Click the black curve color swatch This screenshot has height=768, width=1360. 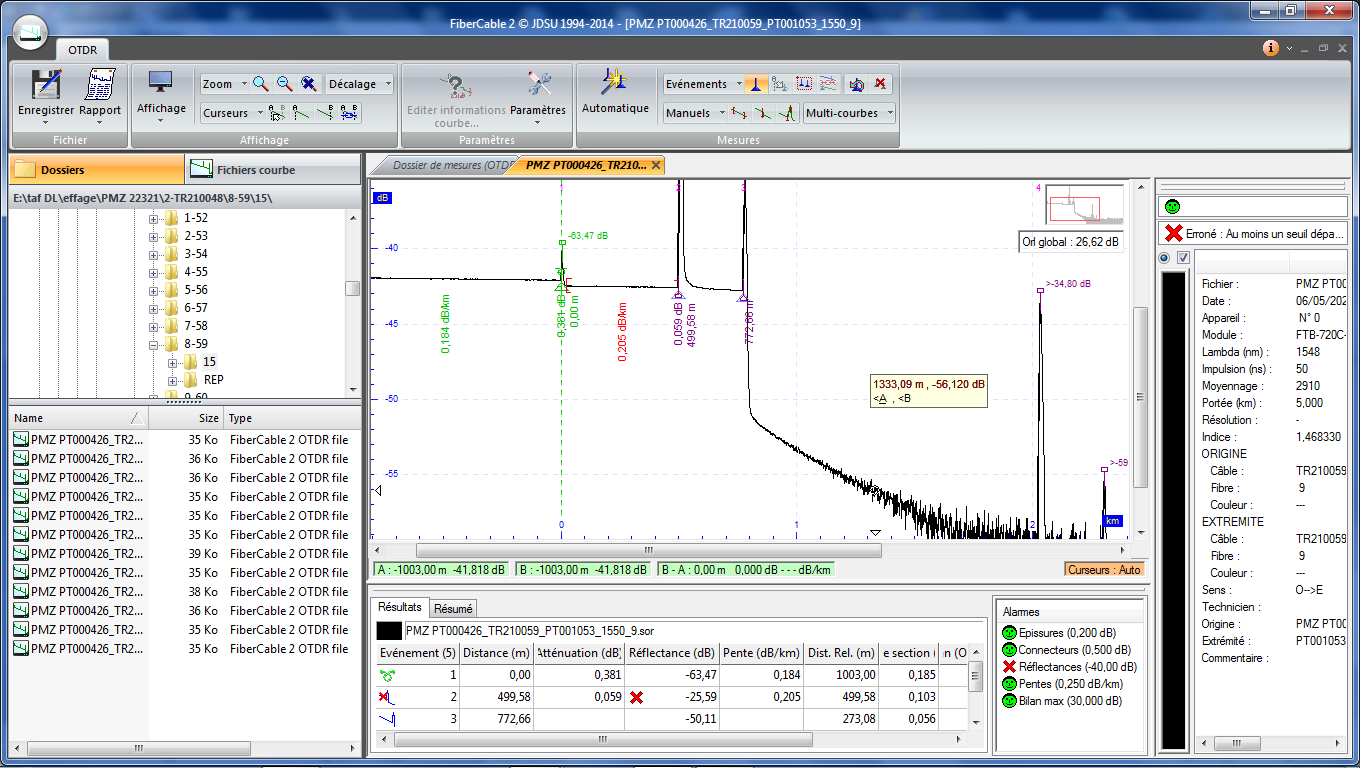click(x=389, y=631)
